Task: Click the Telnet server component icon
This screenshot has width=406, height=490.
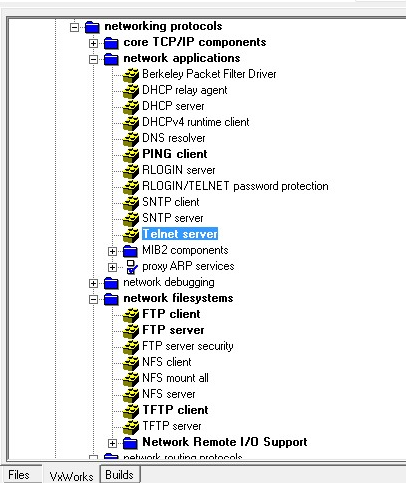Action: tap(131, 234)
